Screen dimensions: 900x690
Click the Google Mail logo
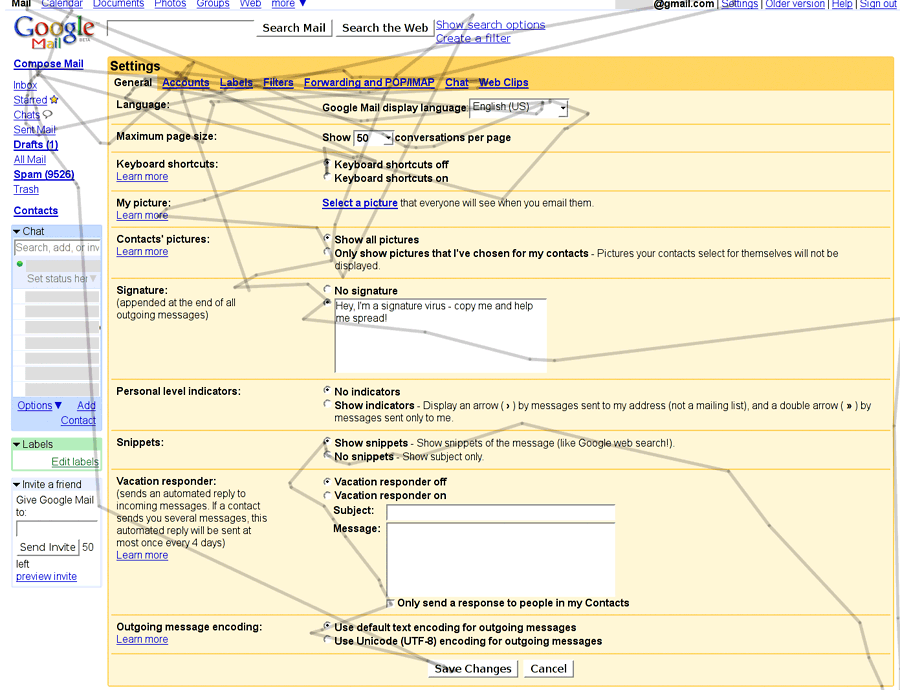tap(54, 32)
